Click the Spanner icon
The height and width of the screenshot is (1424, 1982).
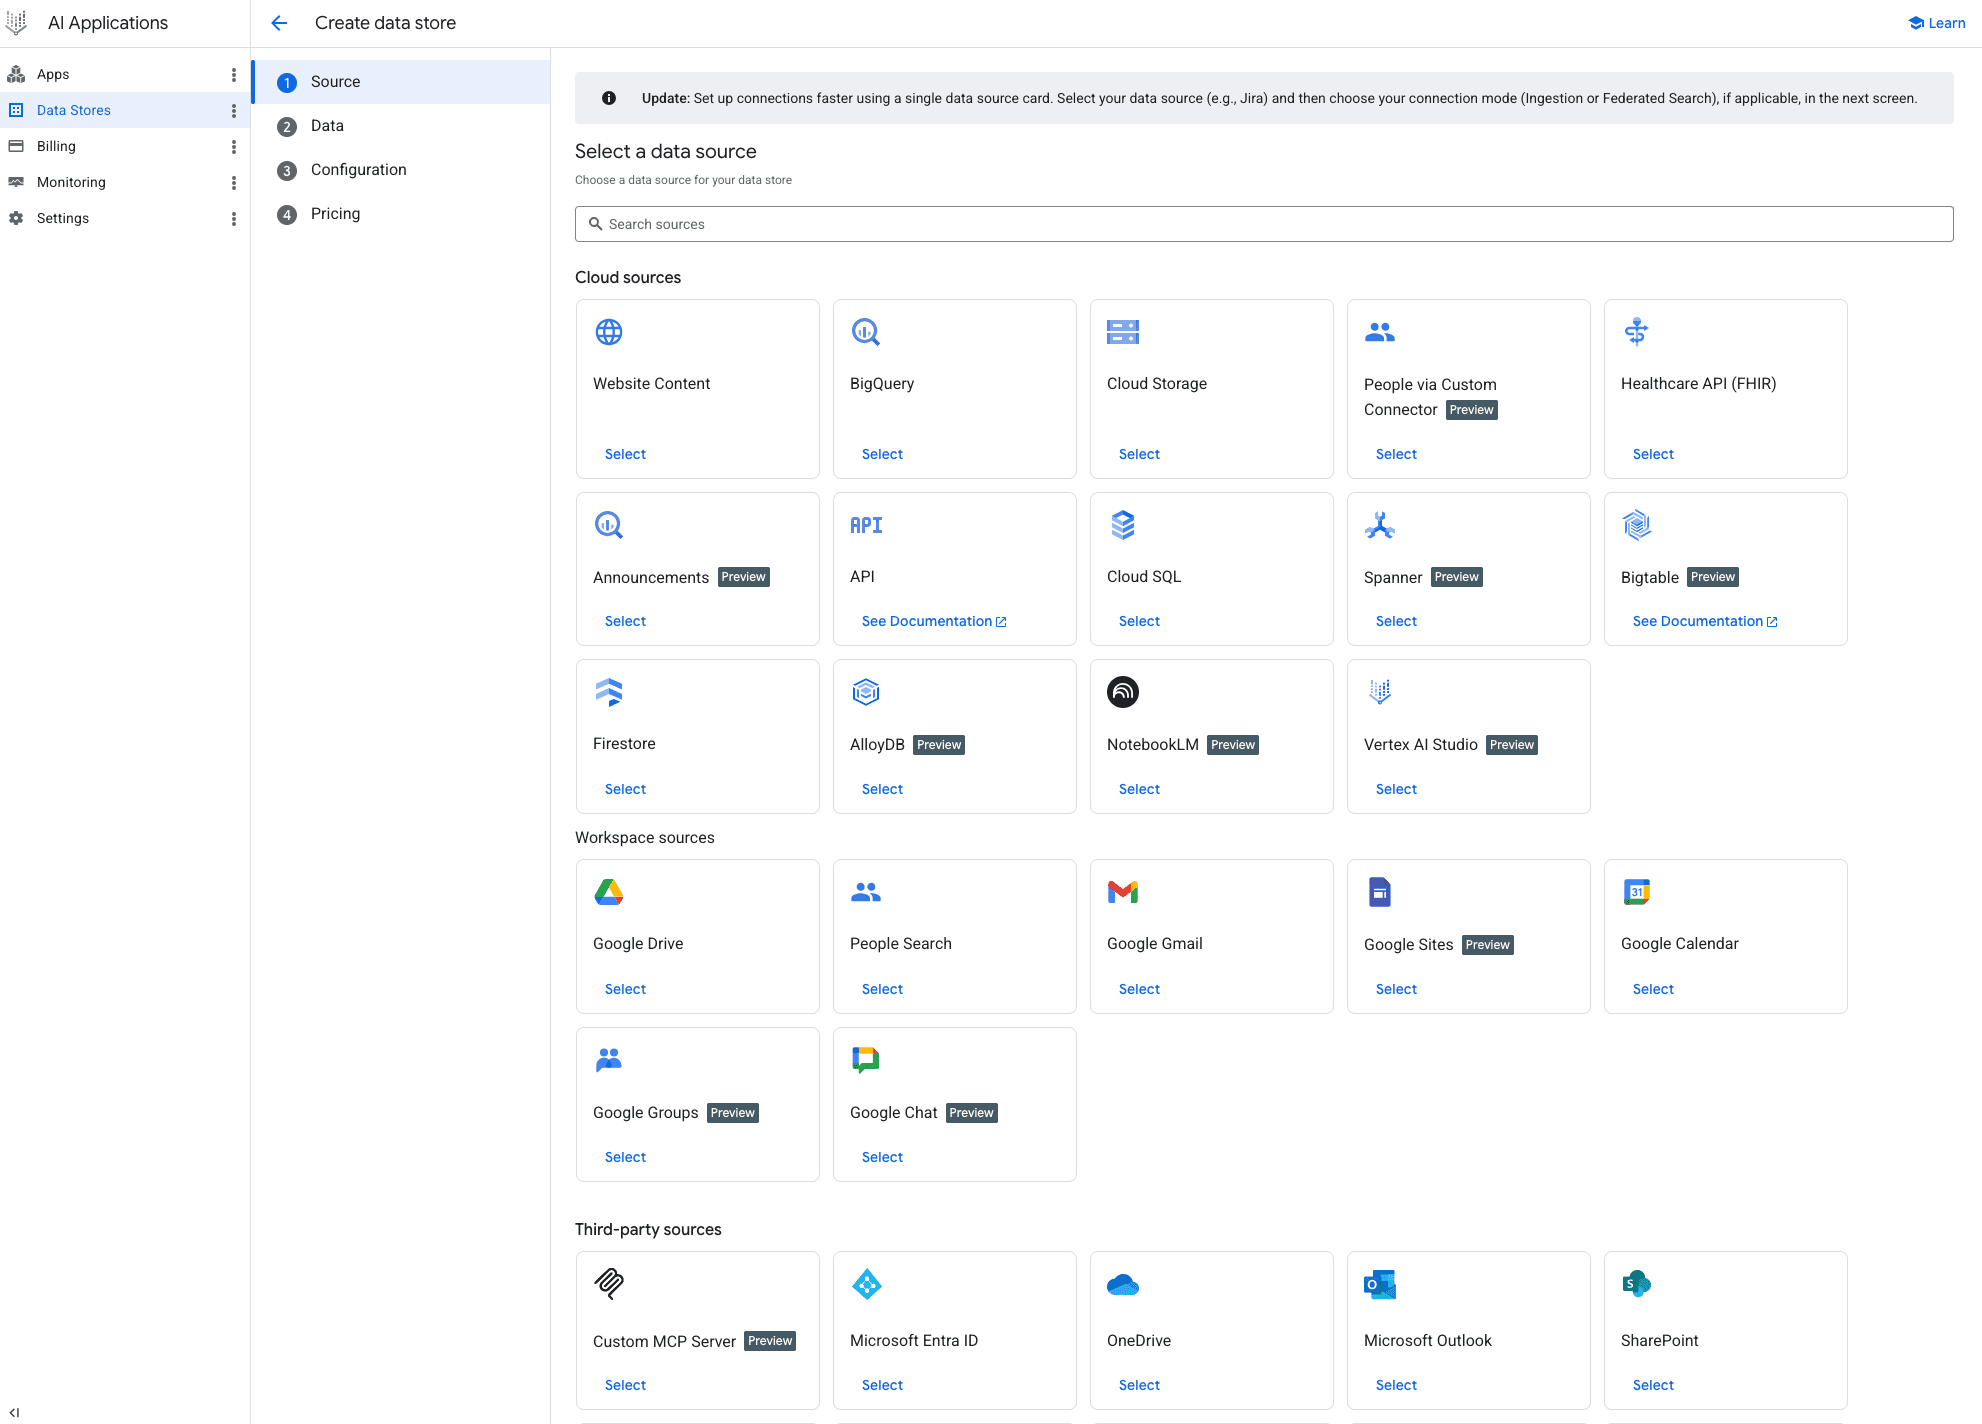coord(1380,525)
